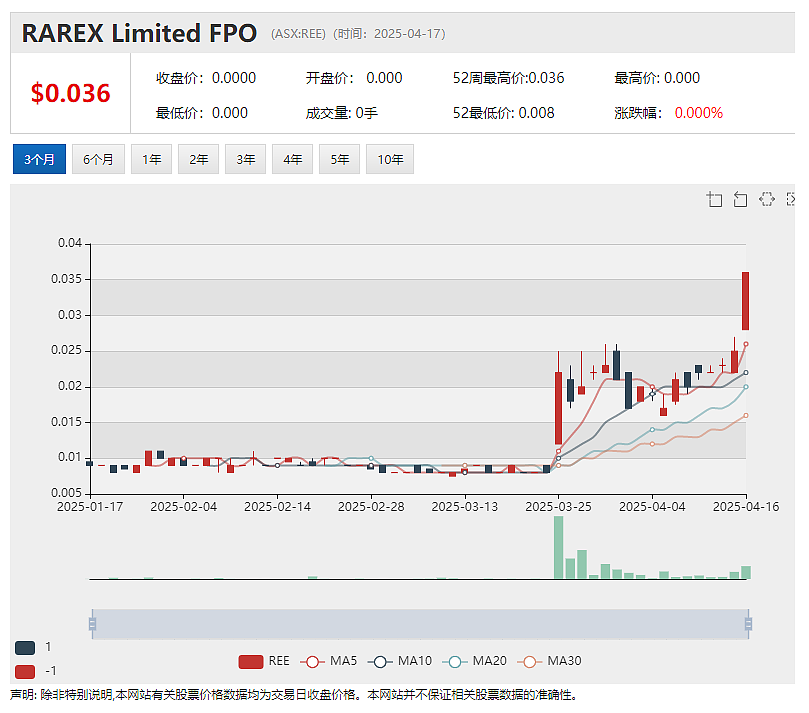Activate the area zoom tool in chart toolbox
Screen dimensions: 809x713
tap(715, 199)
